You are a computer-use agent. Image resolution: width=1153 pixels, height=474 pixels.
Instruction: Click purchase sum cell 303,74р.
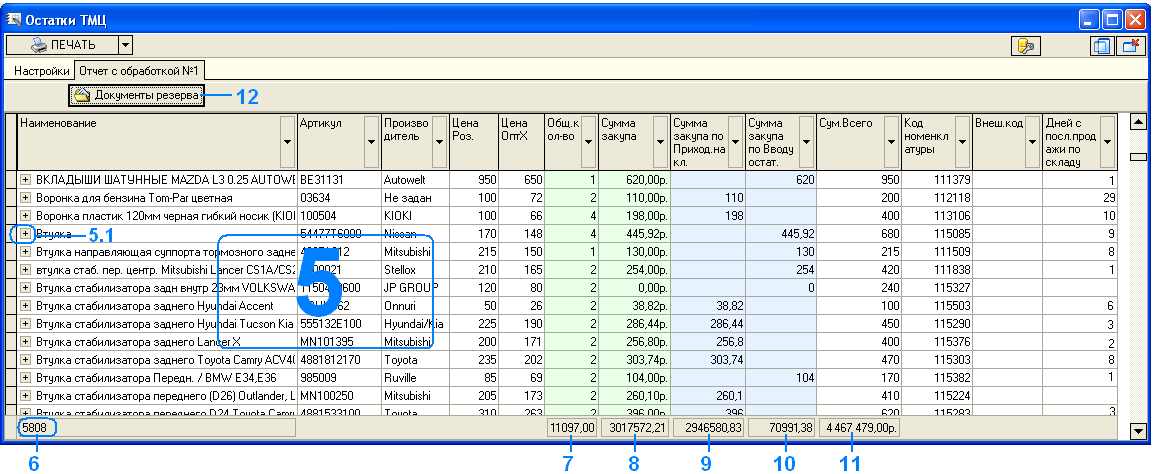[x=634, y=359]
